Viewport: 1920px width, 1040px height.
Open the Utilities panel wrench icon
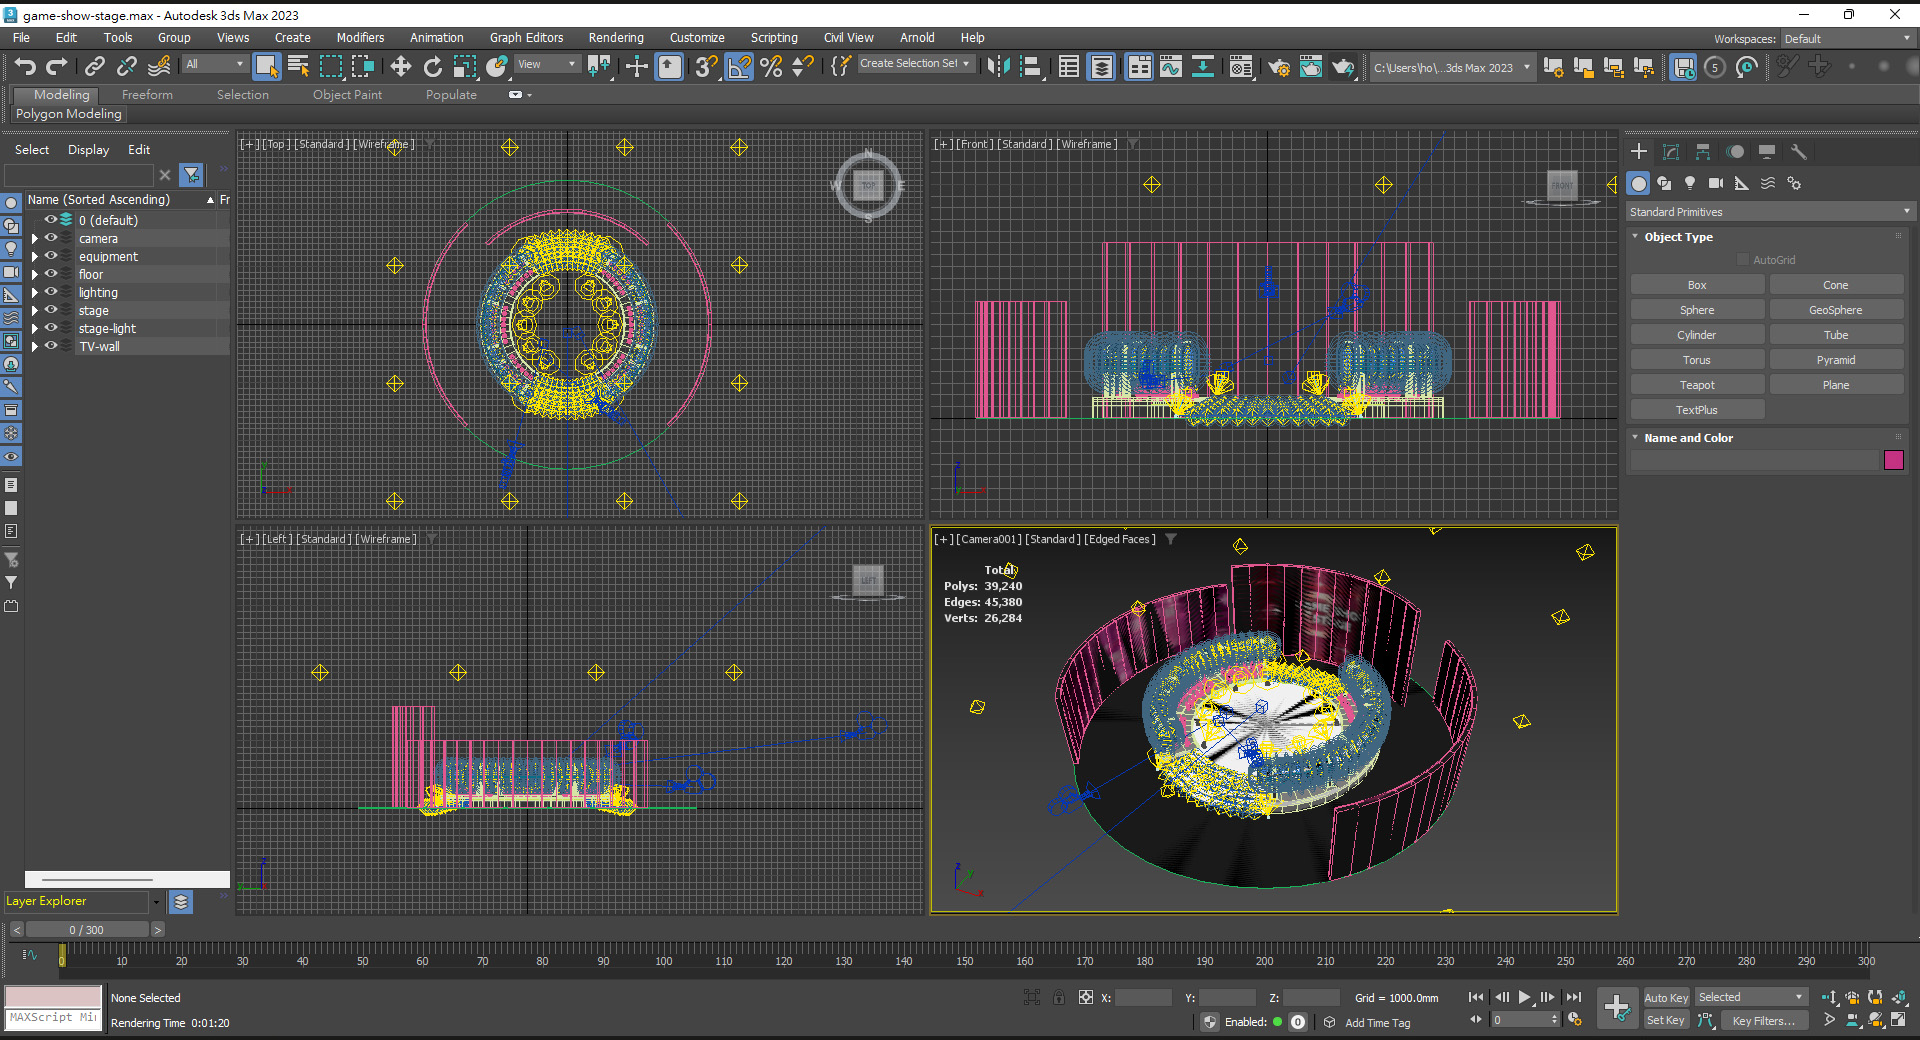point(1799,152)
